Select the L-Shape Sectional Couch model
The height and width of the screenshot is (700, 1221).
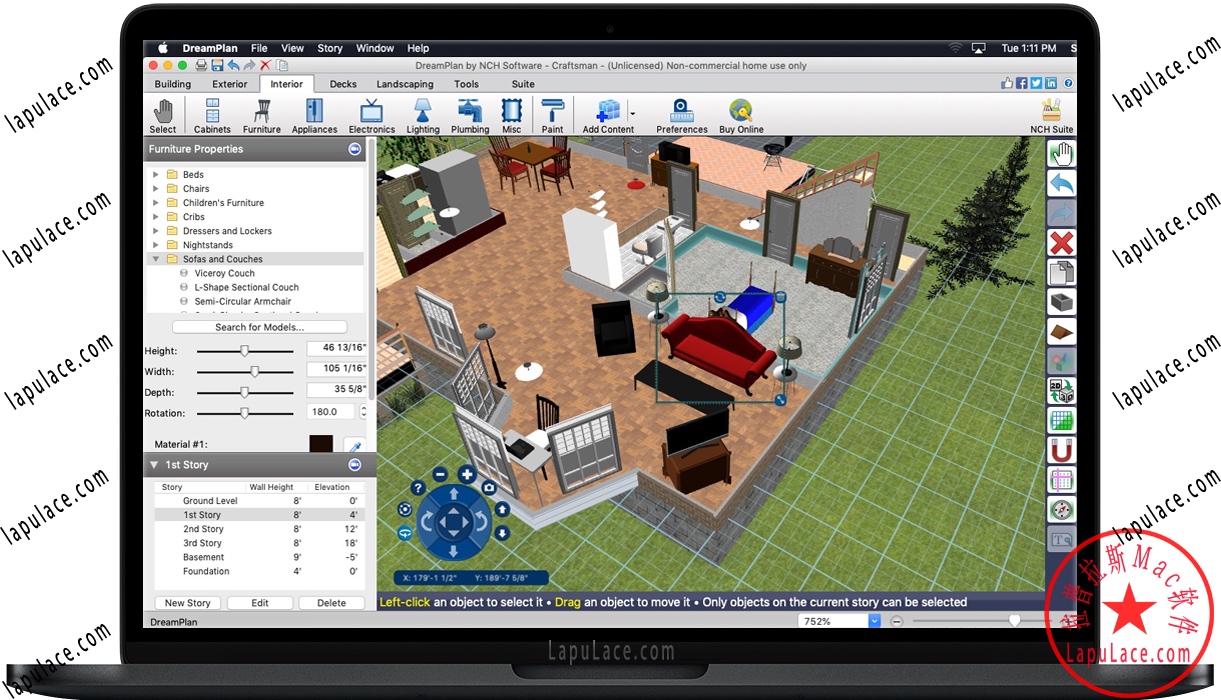(x=247, y=287)
